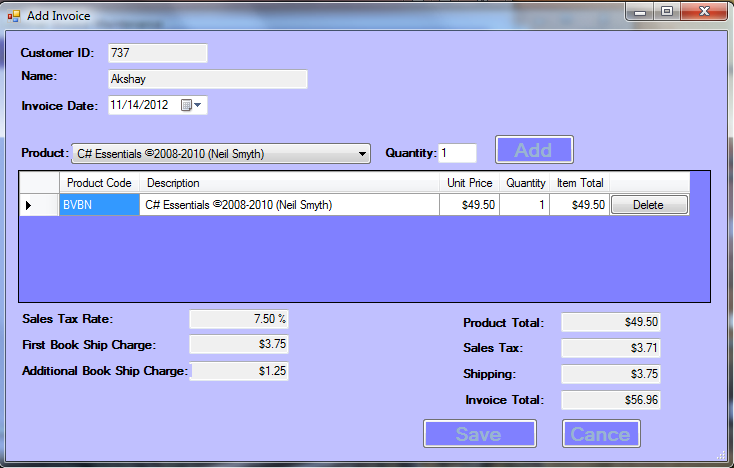This screenshot has height=468, width=734.
Task: Select the row header arrow for BVBN
Action: [x=28, y=205]
